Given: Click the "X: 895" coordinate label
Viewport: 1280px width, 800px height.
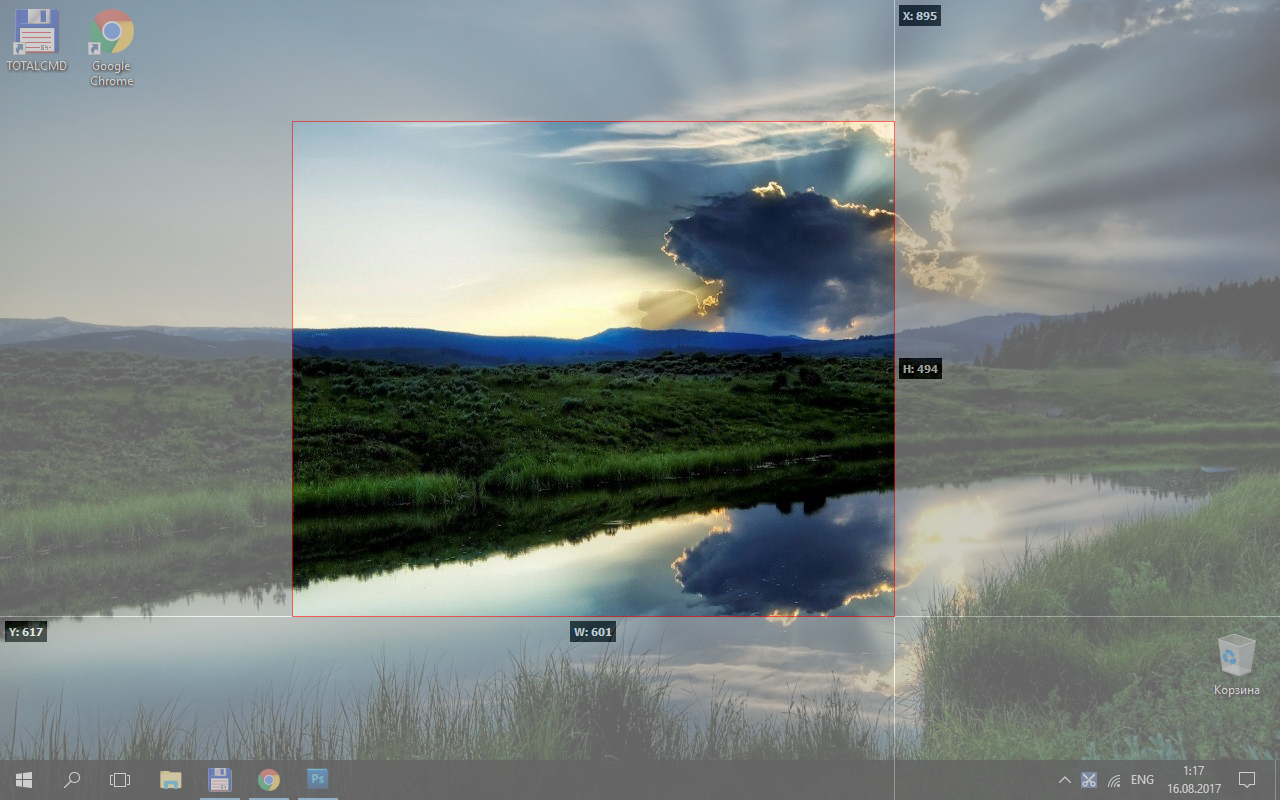Looking at the screenshot, I should [x=920, y=16].
